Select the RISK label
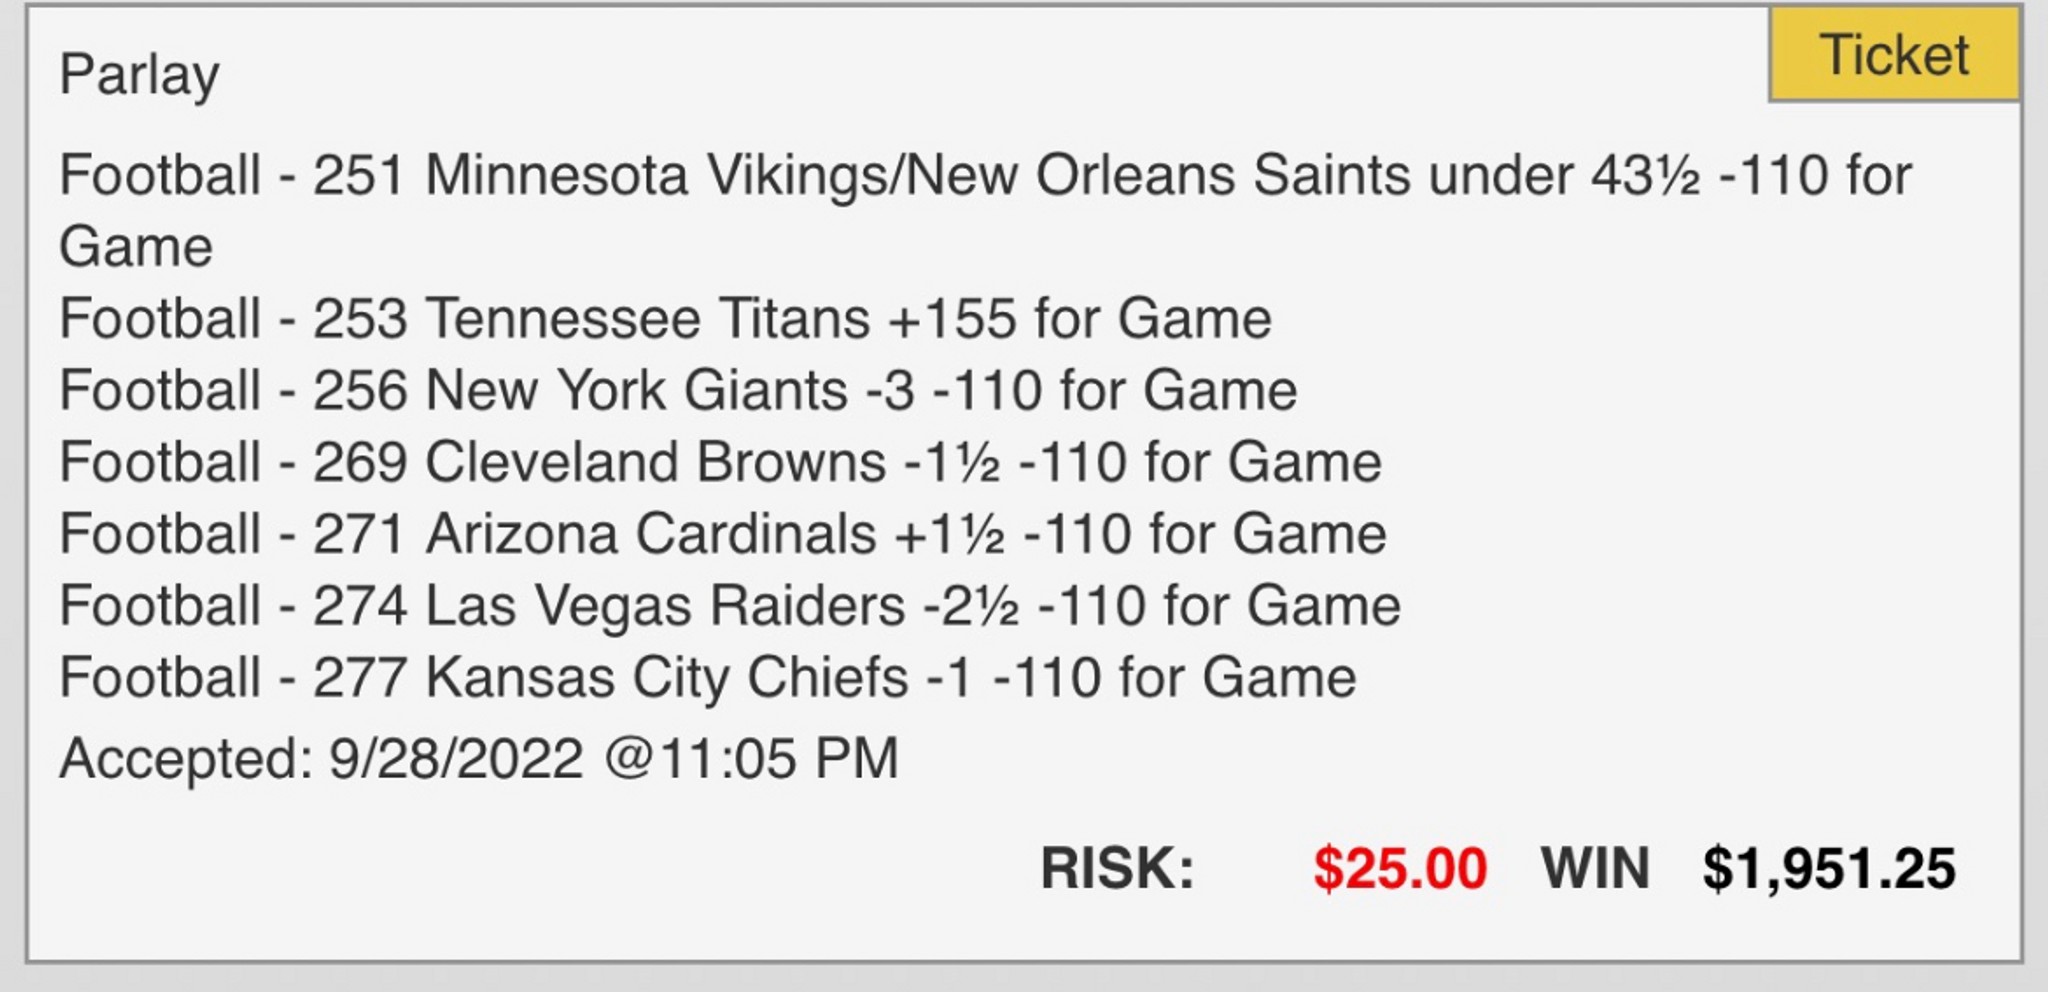 (1117, 868)
